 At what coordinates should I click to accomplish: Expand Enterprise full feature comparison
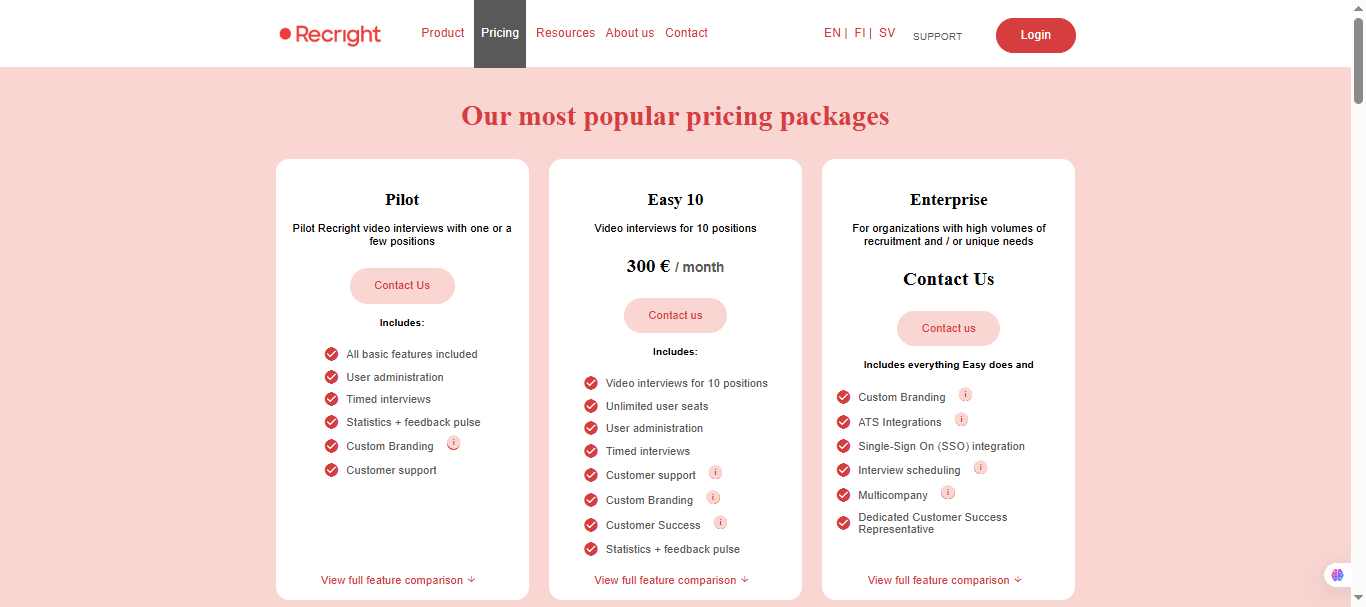tap(944, 580)
